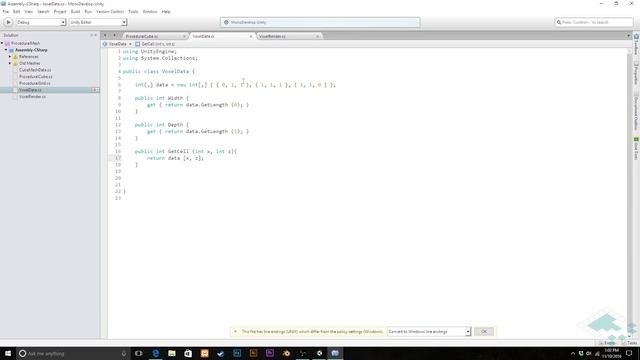Click the previous tab navigation arrow
640x360 pixels.
pos(105,36)
